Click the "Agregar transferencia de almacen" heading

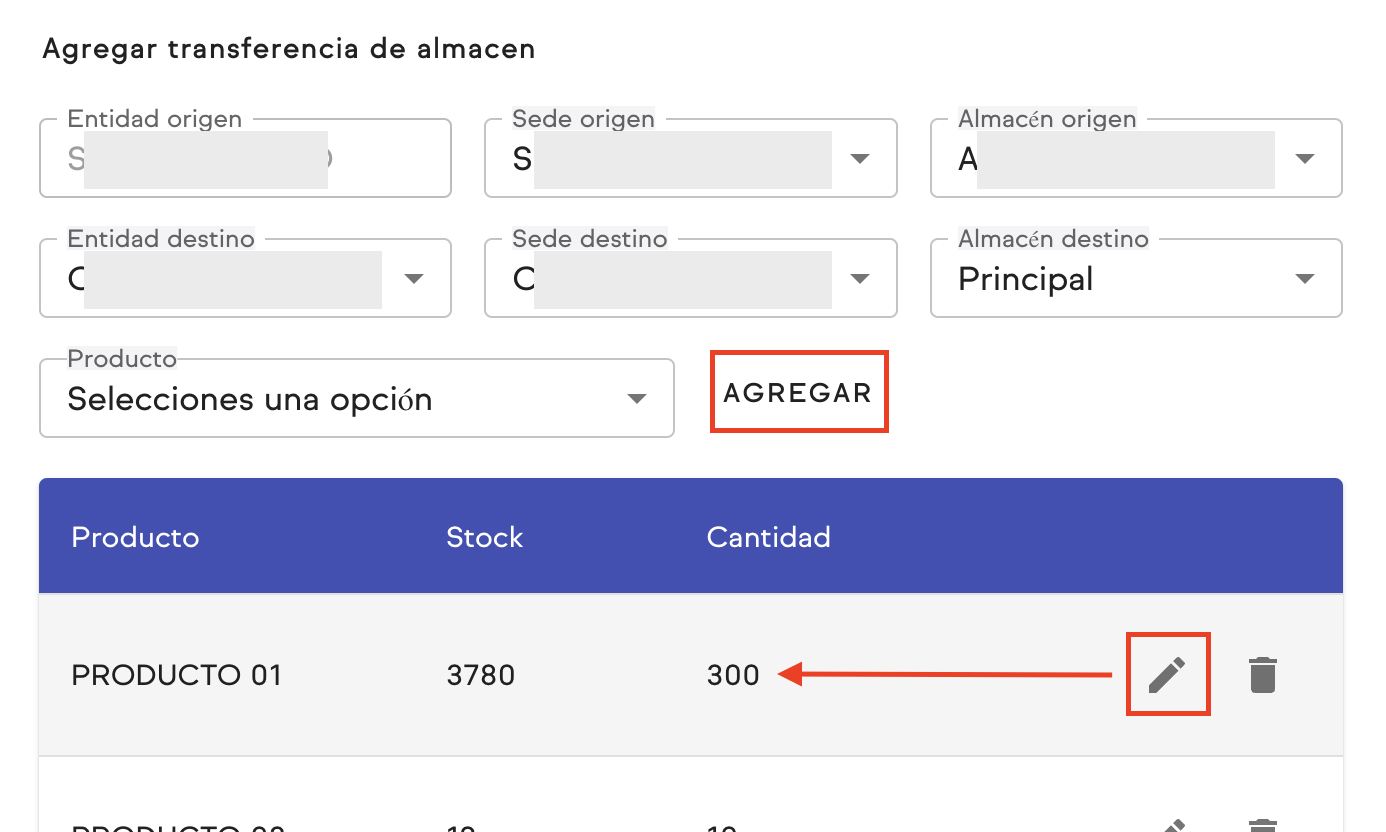[288, 49]
